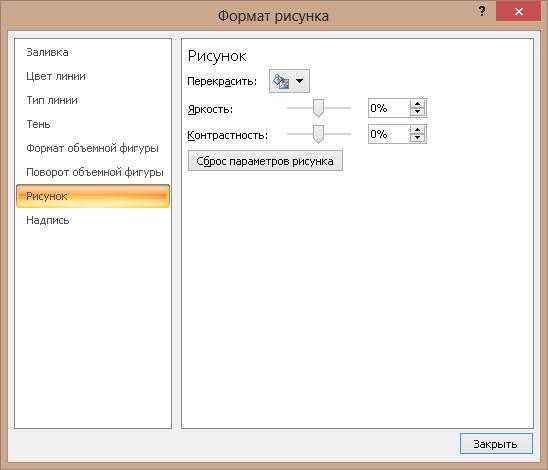
Task: Decrease brightness with the down spinner arrow
Action: 418,112
